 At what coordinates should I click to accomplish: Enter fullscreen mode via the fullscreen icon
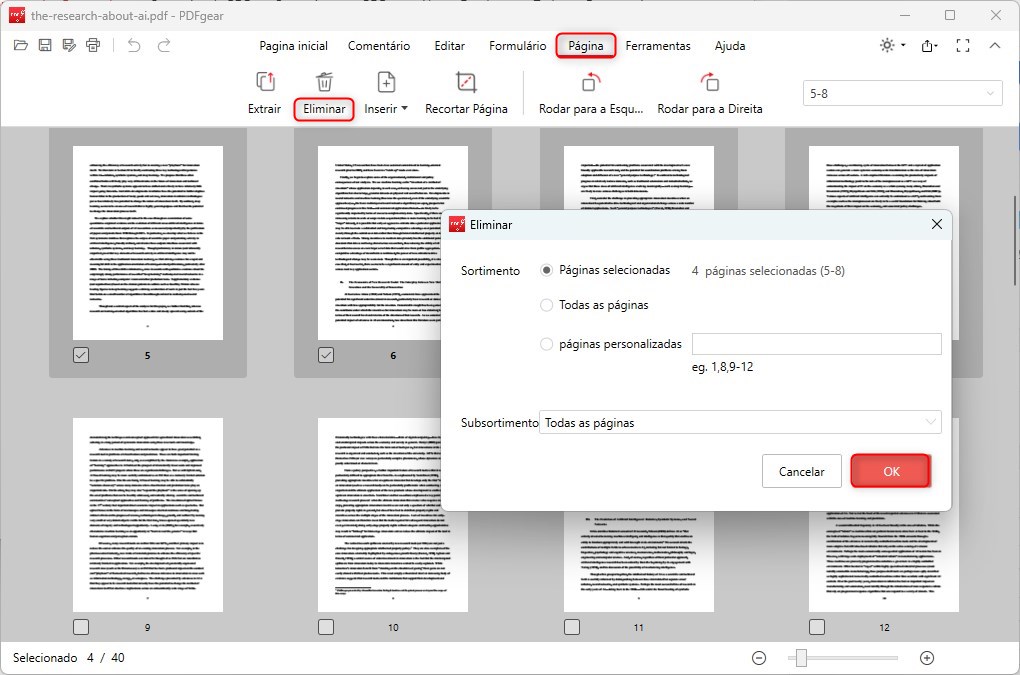pos(963,45)
